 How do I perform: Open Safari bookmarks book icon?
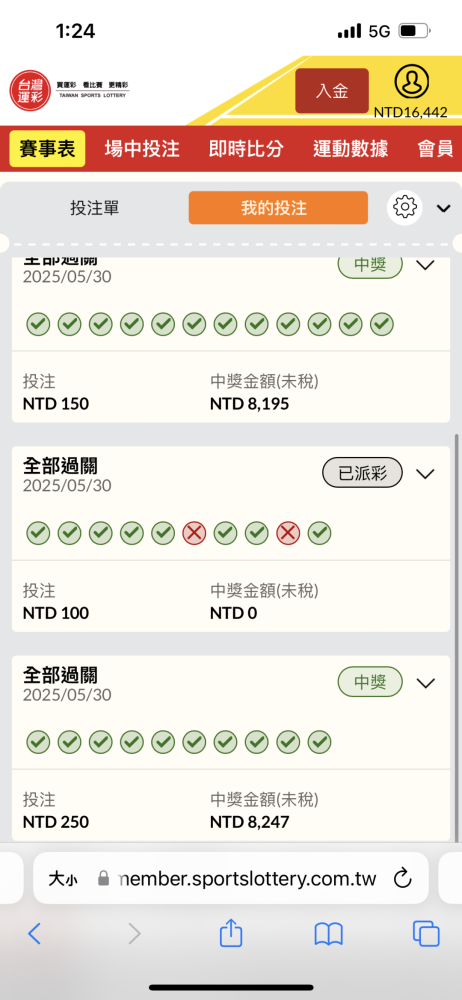[x=329, y=934]
